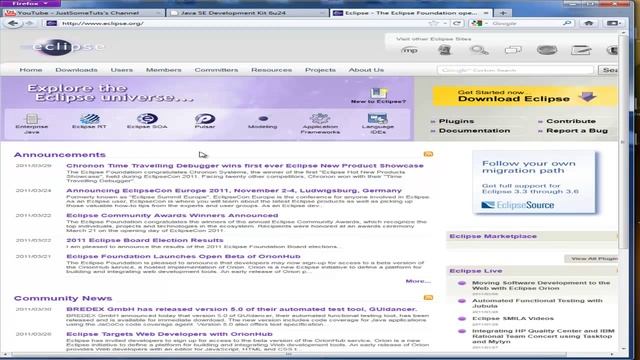Open the Members navigation item
The image size is (640, 360).
point(164,70)
